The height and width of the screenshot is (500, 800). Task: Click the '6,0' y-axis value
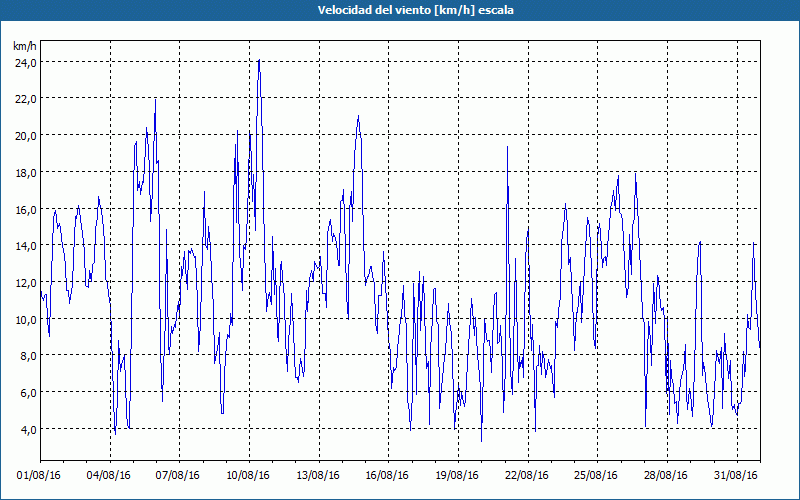coord(29,393)
